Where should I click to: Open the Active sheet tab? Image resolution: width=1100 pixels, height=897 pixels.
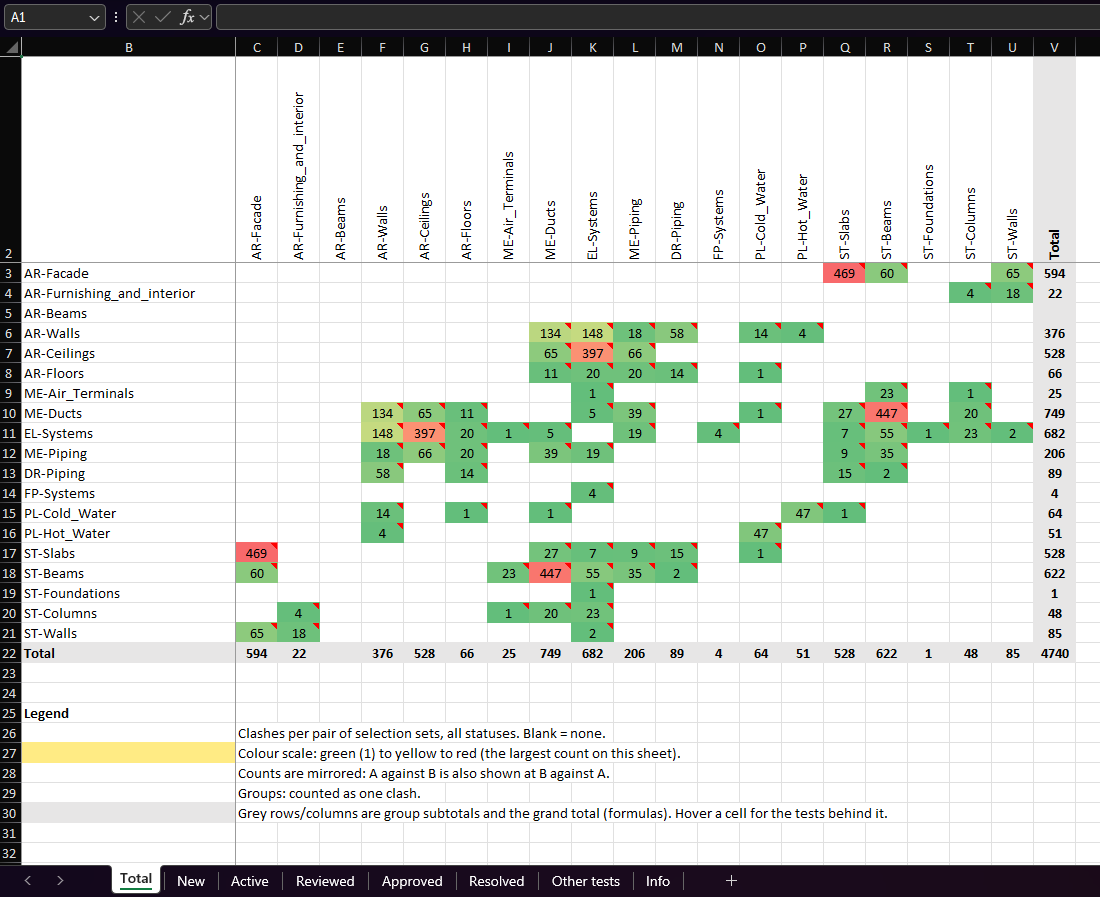(250, 881)
